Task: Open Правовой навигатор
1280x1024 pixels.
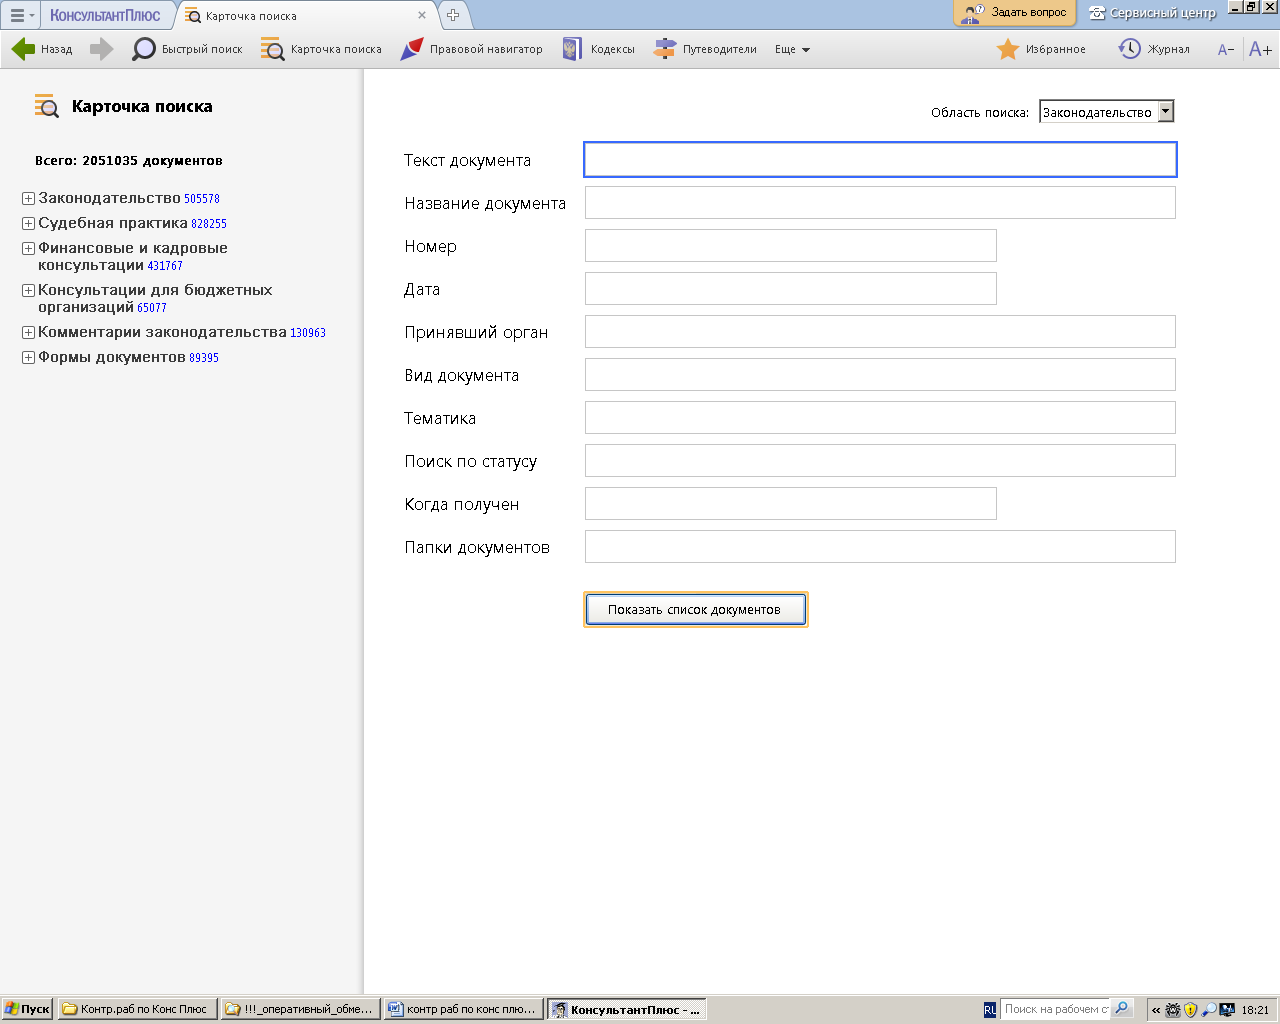Action: (471, 49)
